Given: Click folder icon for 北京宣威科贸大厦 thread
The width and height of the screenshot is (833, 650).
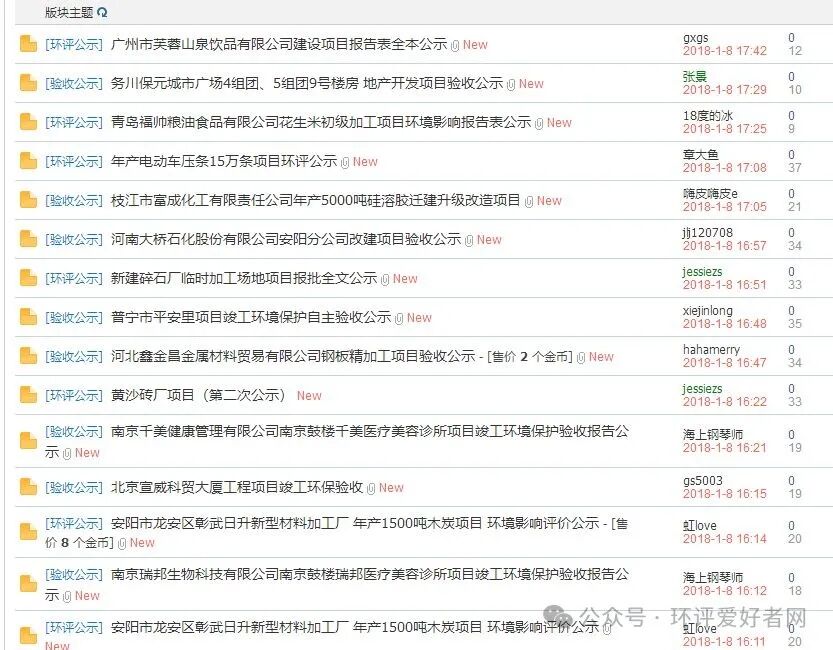Looking at the screenshot, I should coord(28,487).
